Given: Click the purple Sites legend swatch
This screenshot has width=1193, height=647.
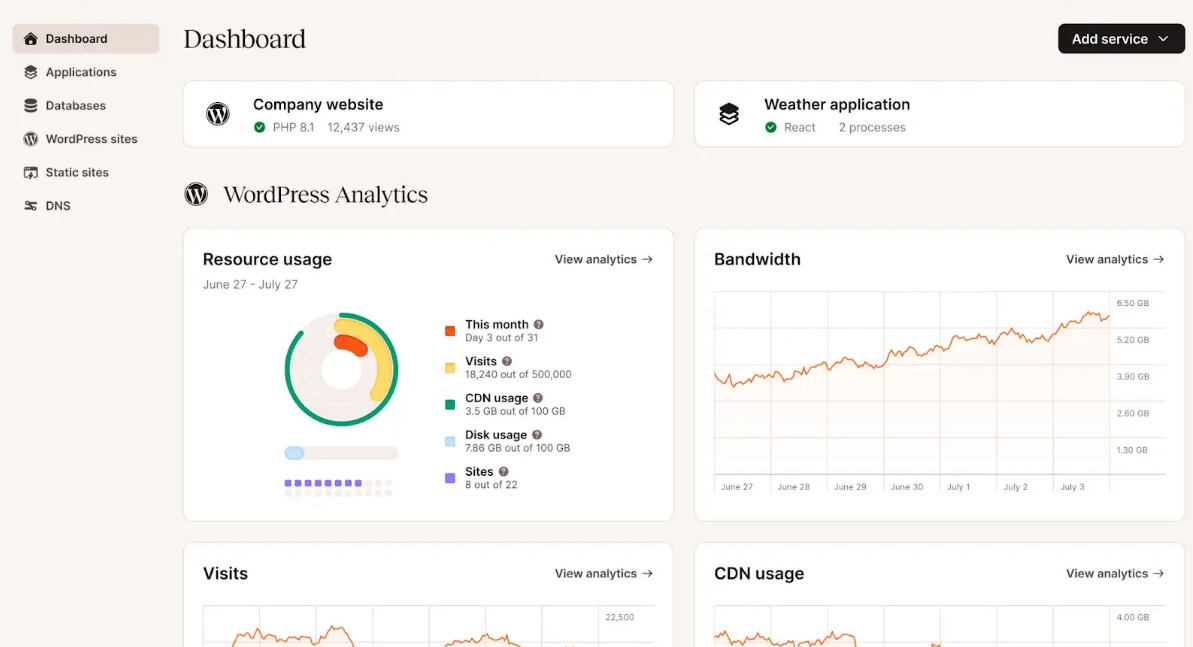Looking at the screenshot, I should [x=450, y=478].
